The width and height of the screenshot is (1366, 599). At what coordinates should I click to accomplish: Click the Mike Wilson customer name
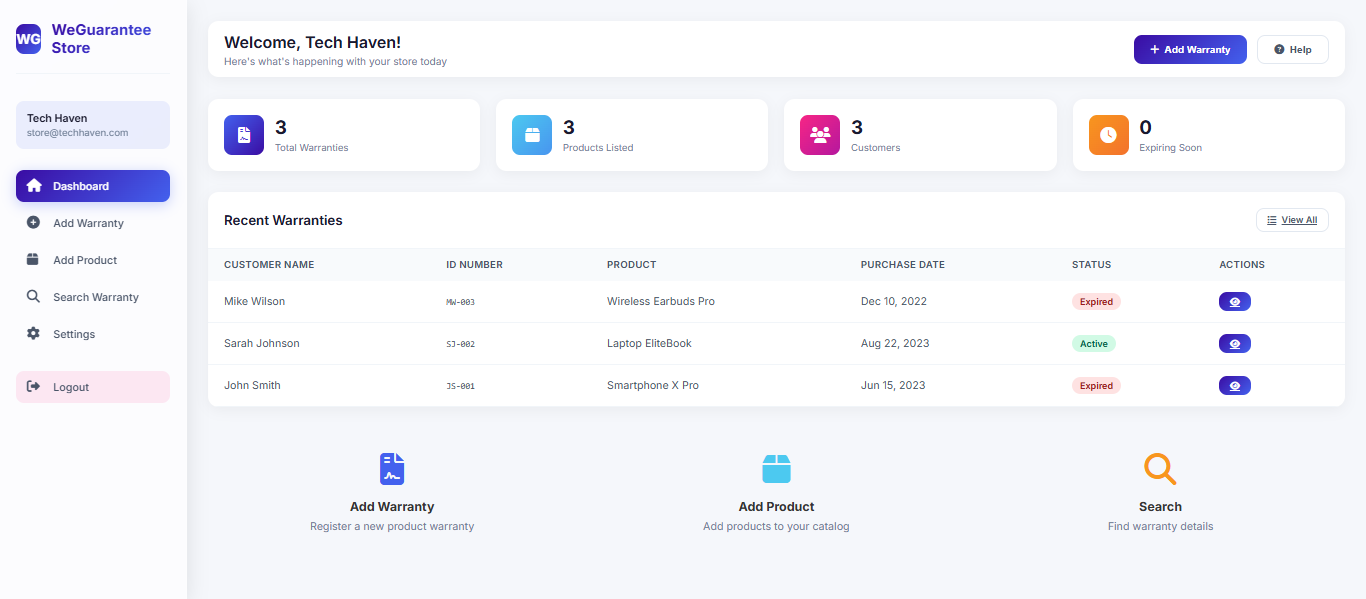click(254, 301)
